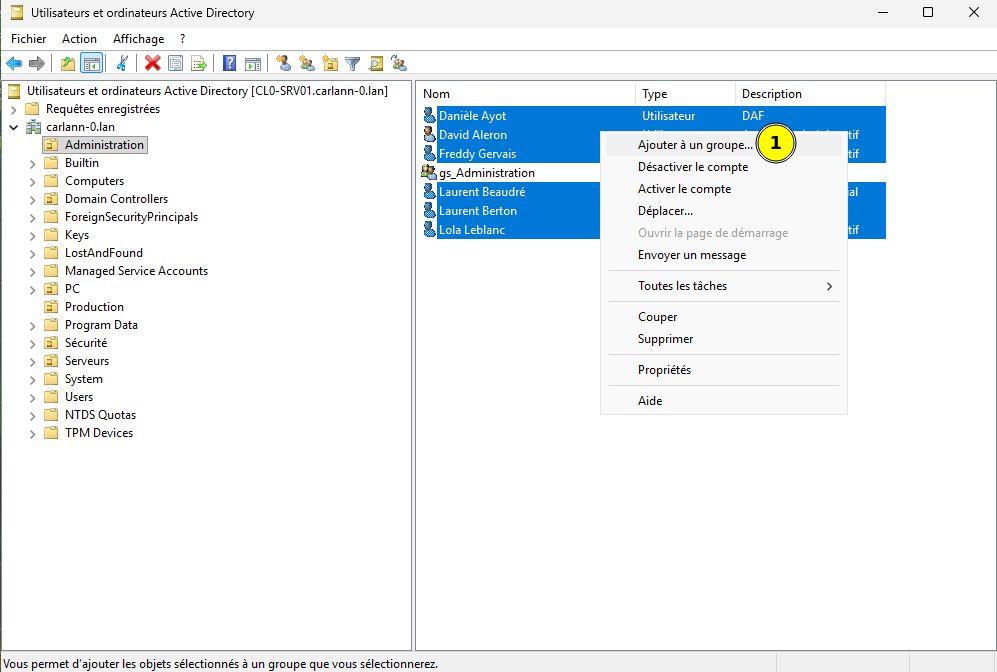Sort the list by the Description column
Screen dimensions: 997x672
coord(810,94)
